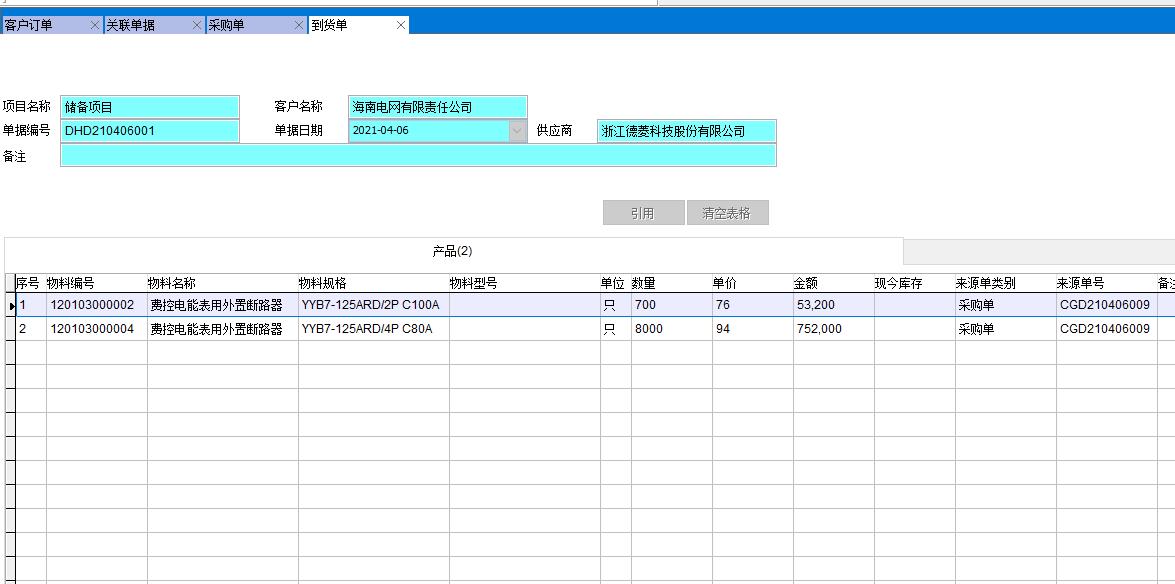
Task: Click the 单据编号 field DHD210406001
Action: pos(150,131)
